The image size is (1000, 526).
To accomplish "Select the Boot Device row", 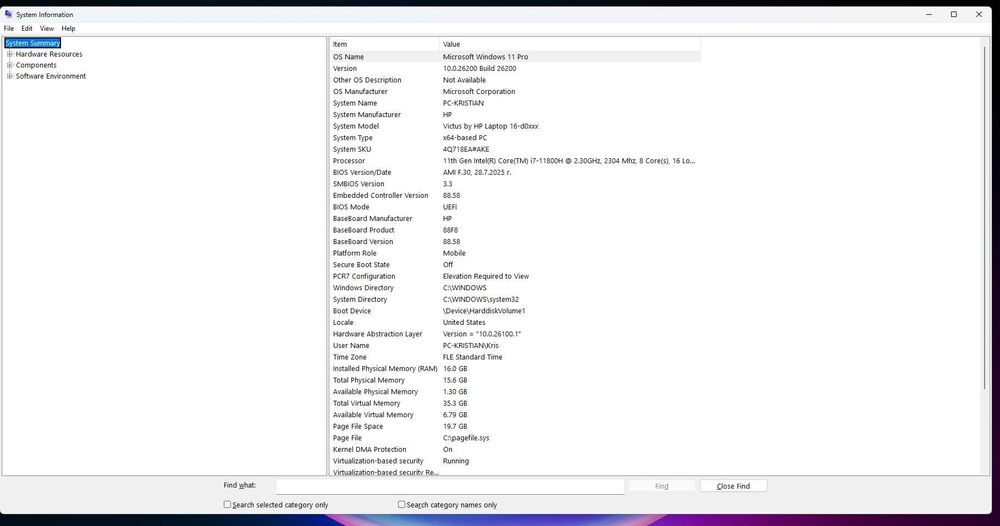I will [x=515, y=310].
